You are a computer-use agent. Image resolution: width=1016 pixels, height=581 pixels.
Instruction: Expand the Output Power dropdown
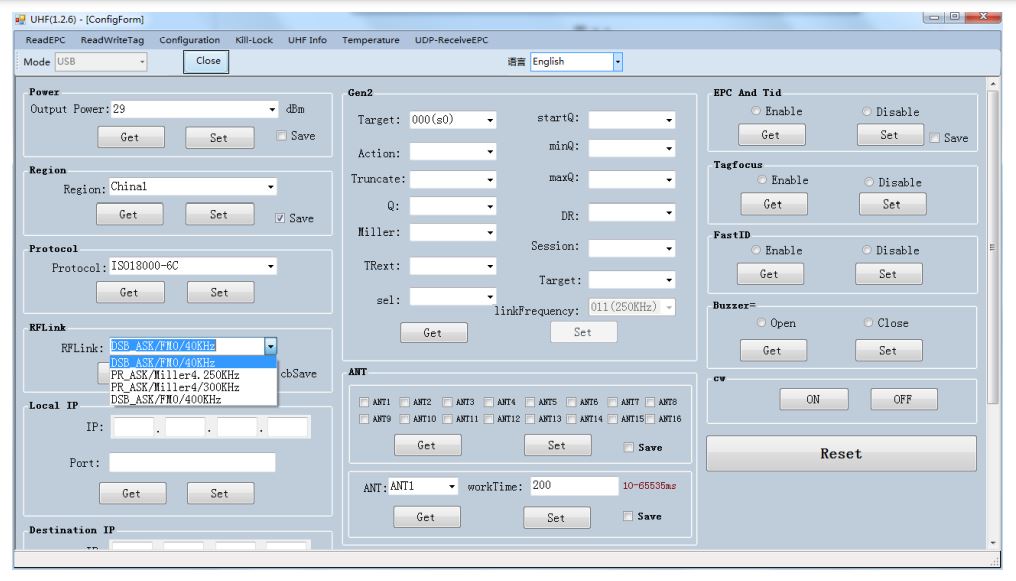[x=272, y=109]
